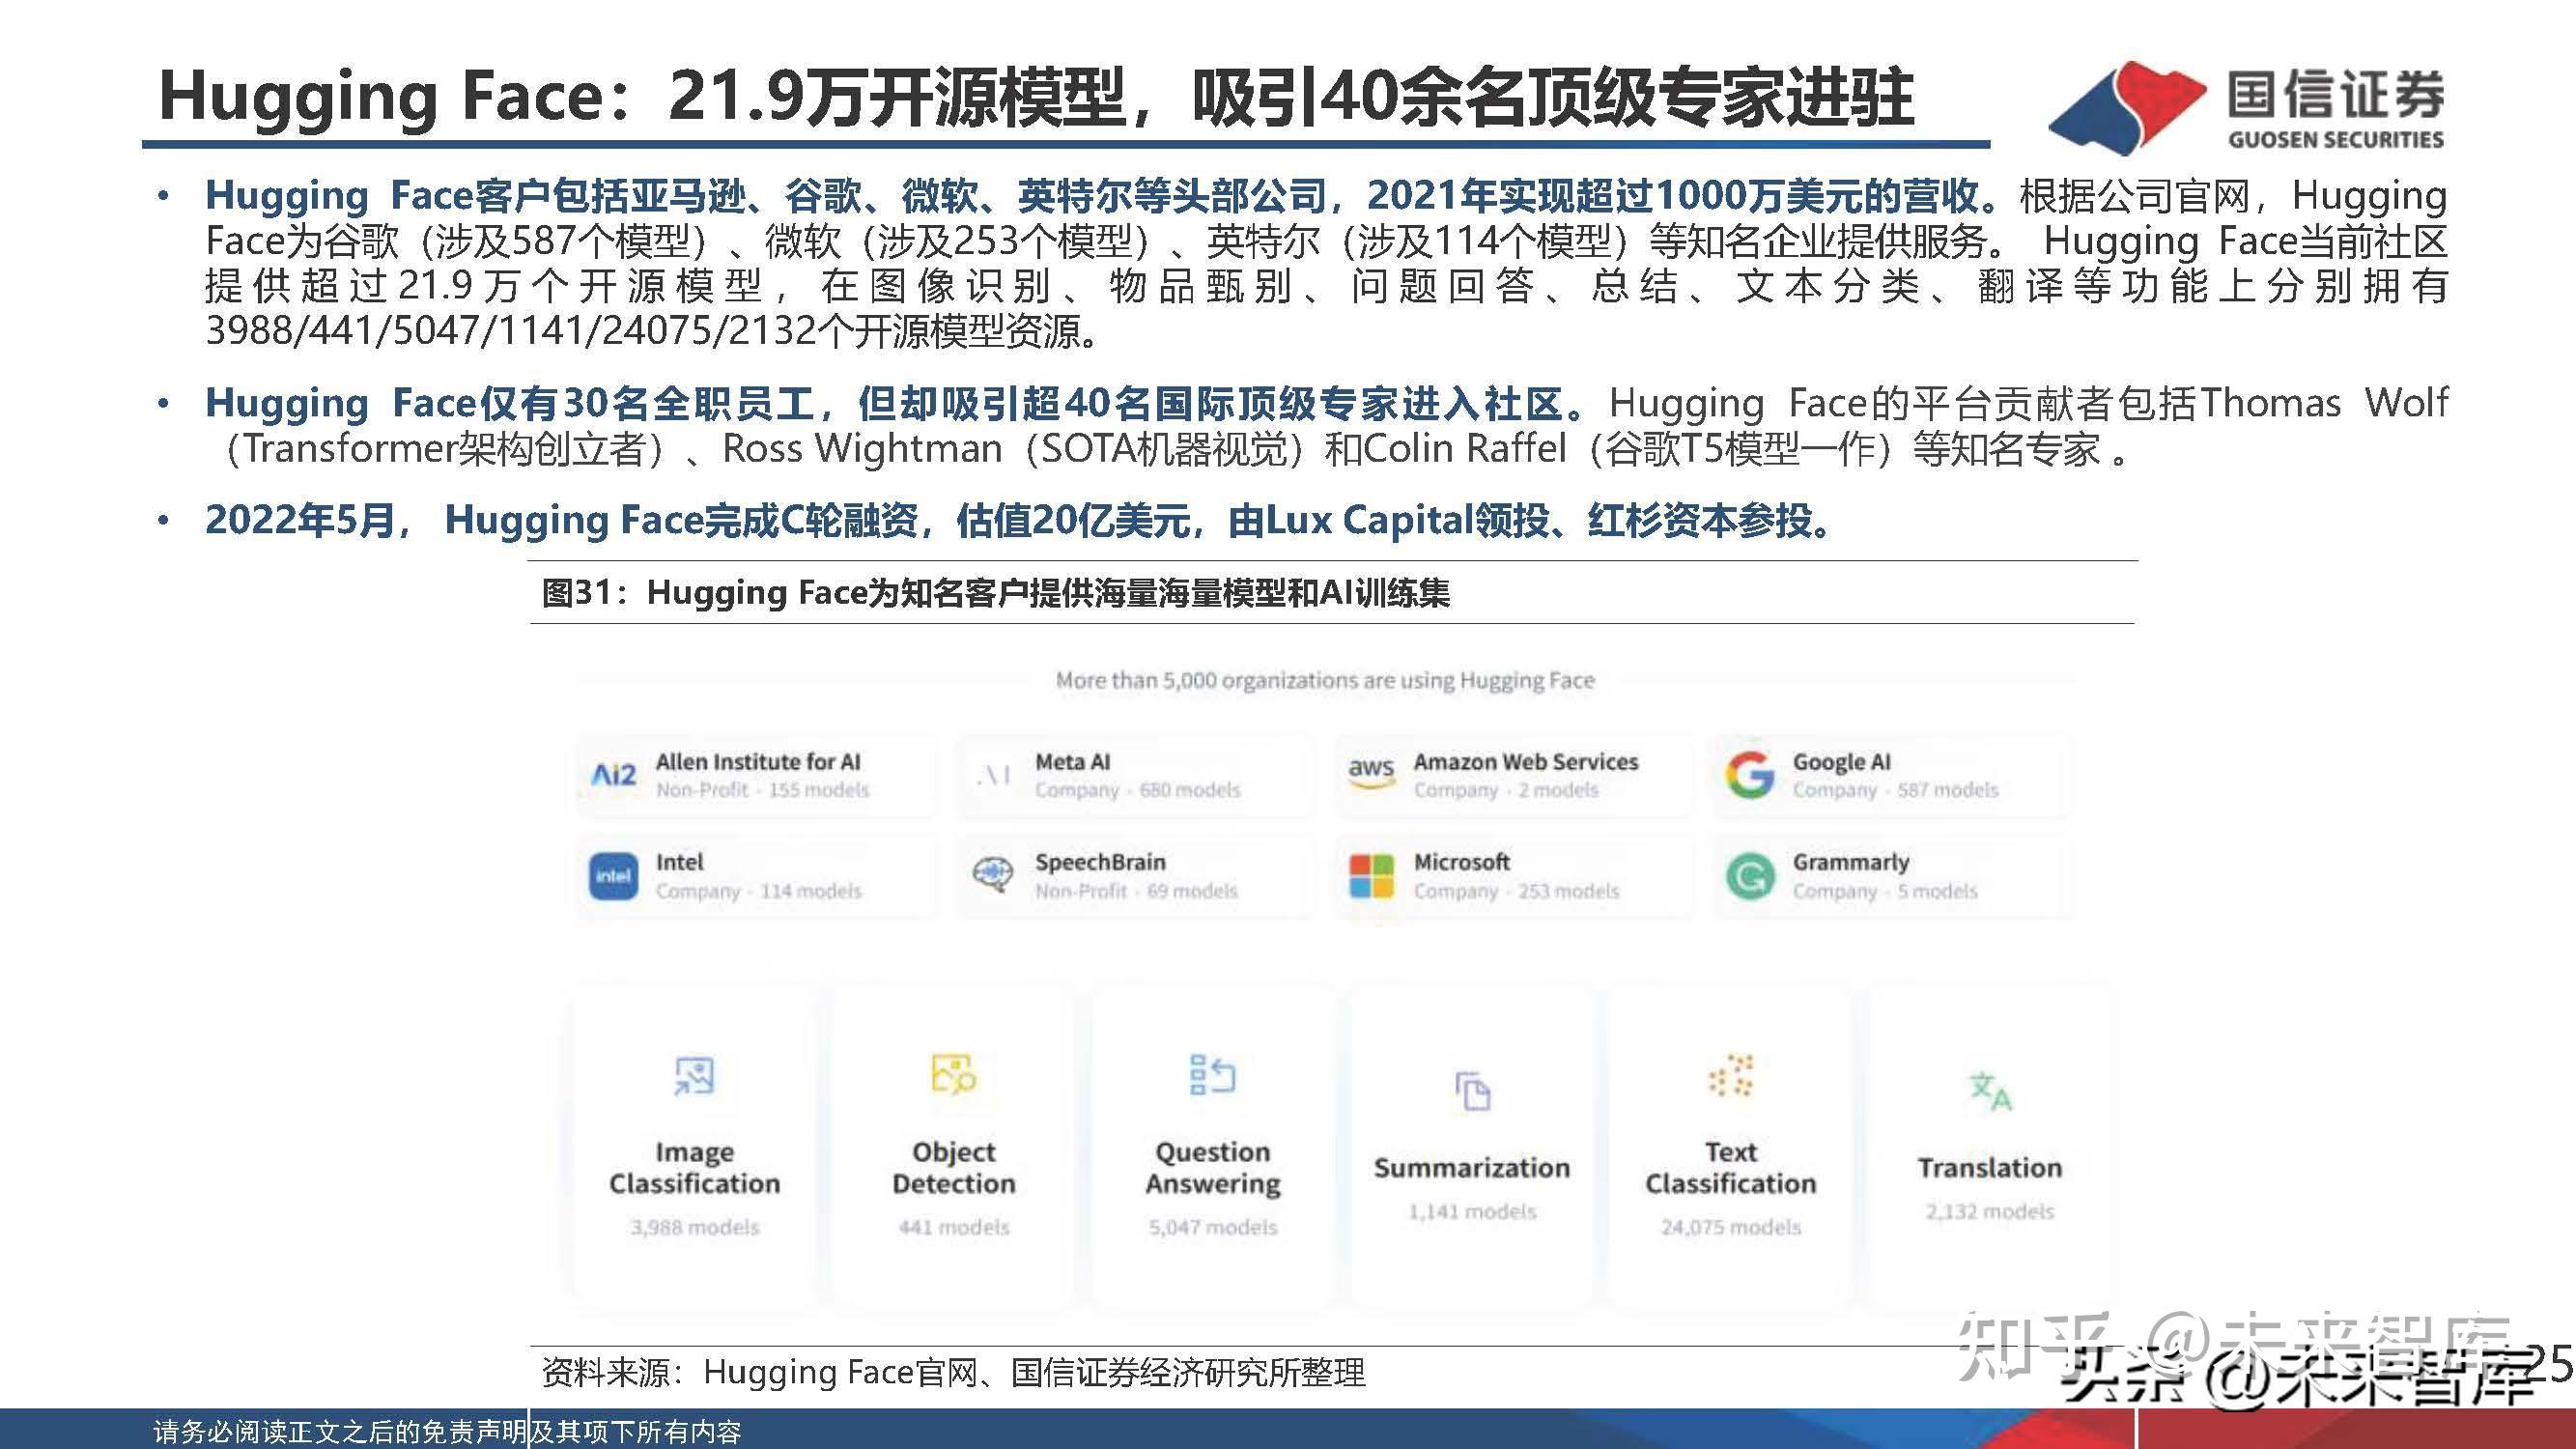This screenshot has width=2576, height=1449.
Task: Click 'Company · 5 models' text
Action: tap(1885, 891)
